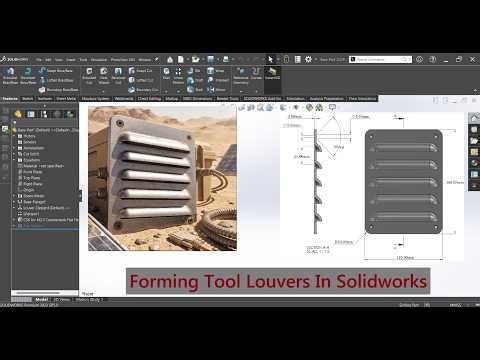Viewport: 480px width, 360px height.
Task: Click the feature tree horizontal scrollbar
Action: [38, 293]
